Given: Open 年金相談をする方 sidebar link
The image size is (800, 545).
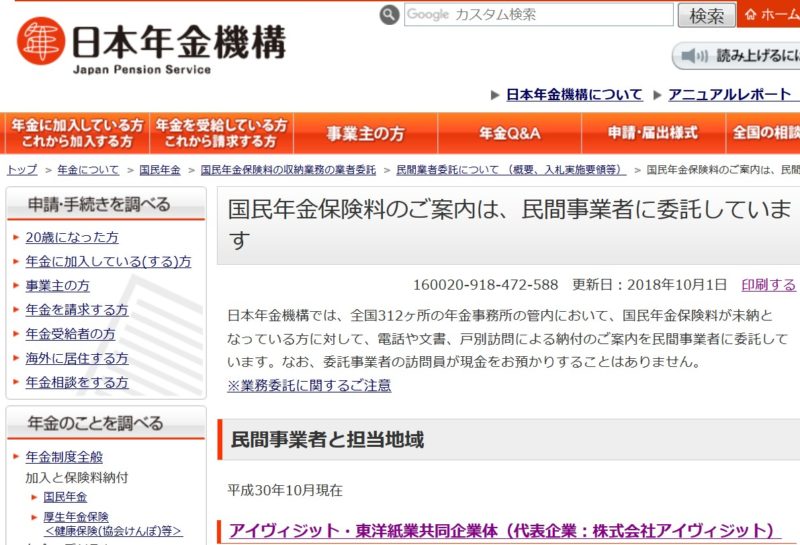Looking at the screenshot, I should (77, 382).
